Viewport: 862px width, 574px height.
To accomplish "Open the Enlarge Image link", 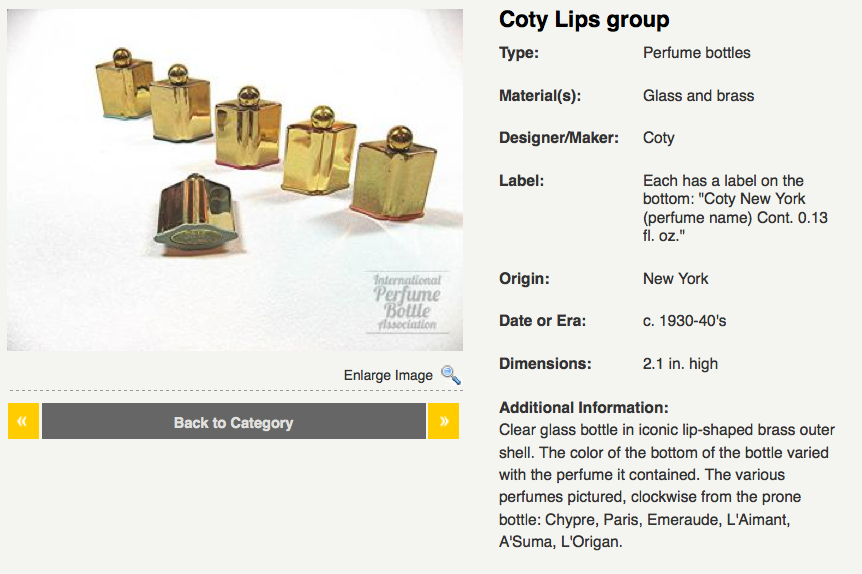I will tap(388, 375).
